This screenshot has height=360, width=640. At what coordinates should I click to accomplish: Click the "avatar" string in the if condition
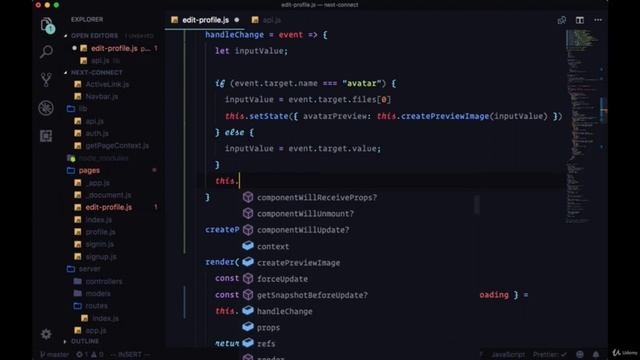tap(362, 83)
